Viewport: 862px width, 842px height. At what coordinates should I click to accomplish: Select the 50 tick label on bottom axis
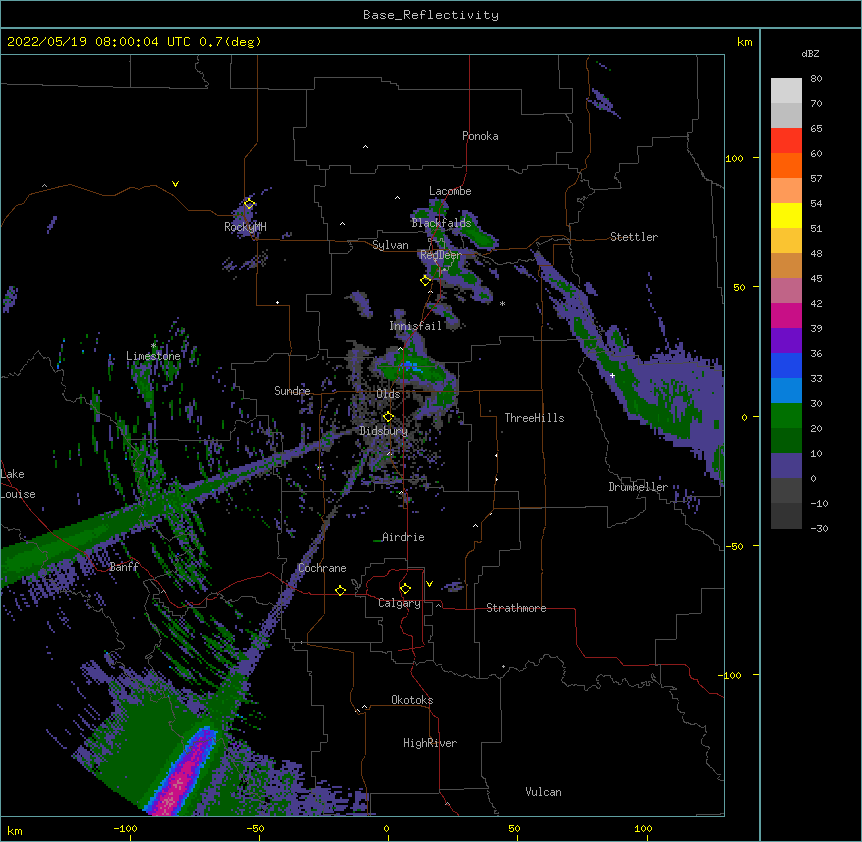point(514,828)
